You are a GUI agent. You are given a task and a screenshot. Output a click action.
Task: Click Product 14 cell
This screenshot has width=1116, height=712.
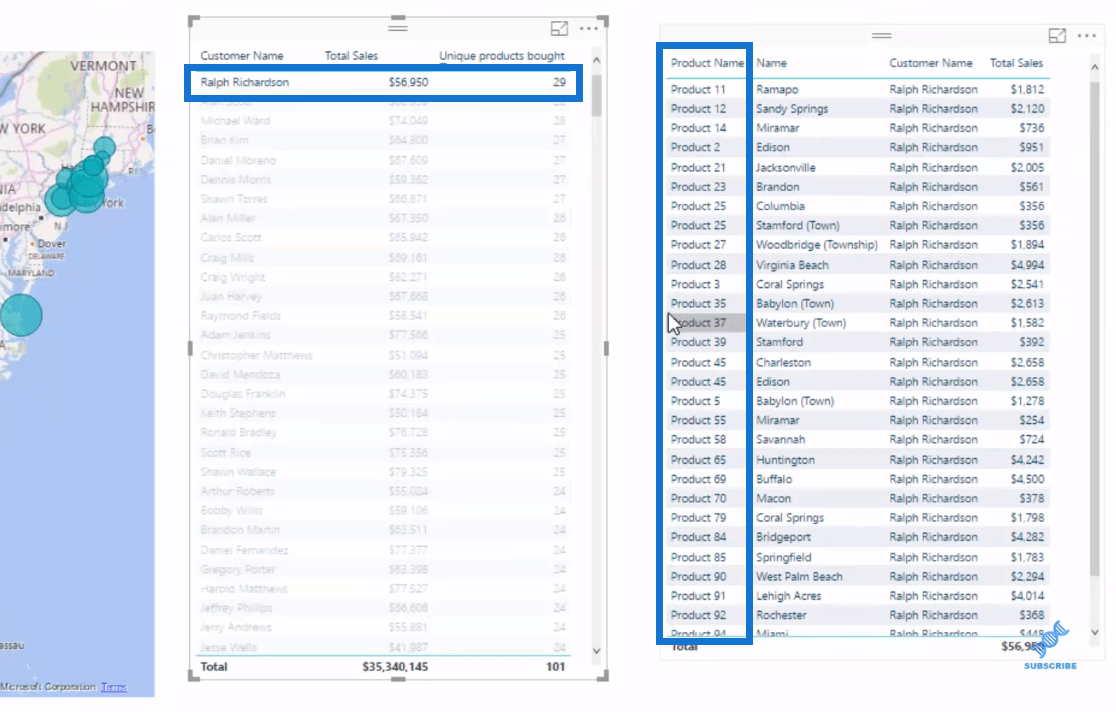698,128
